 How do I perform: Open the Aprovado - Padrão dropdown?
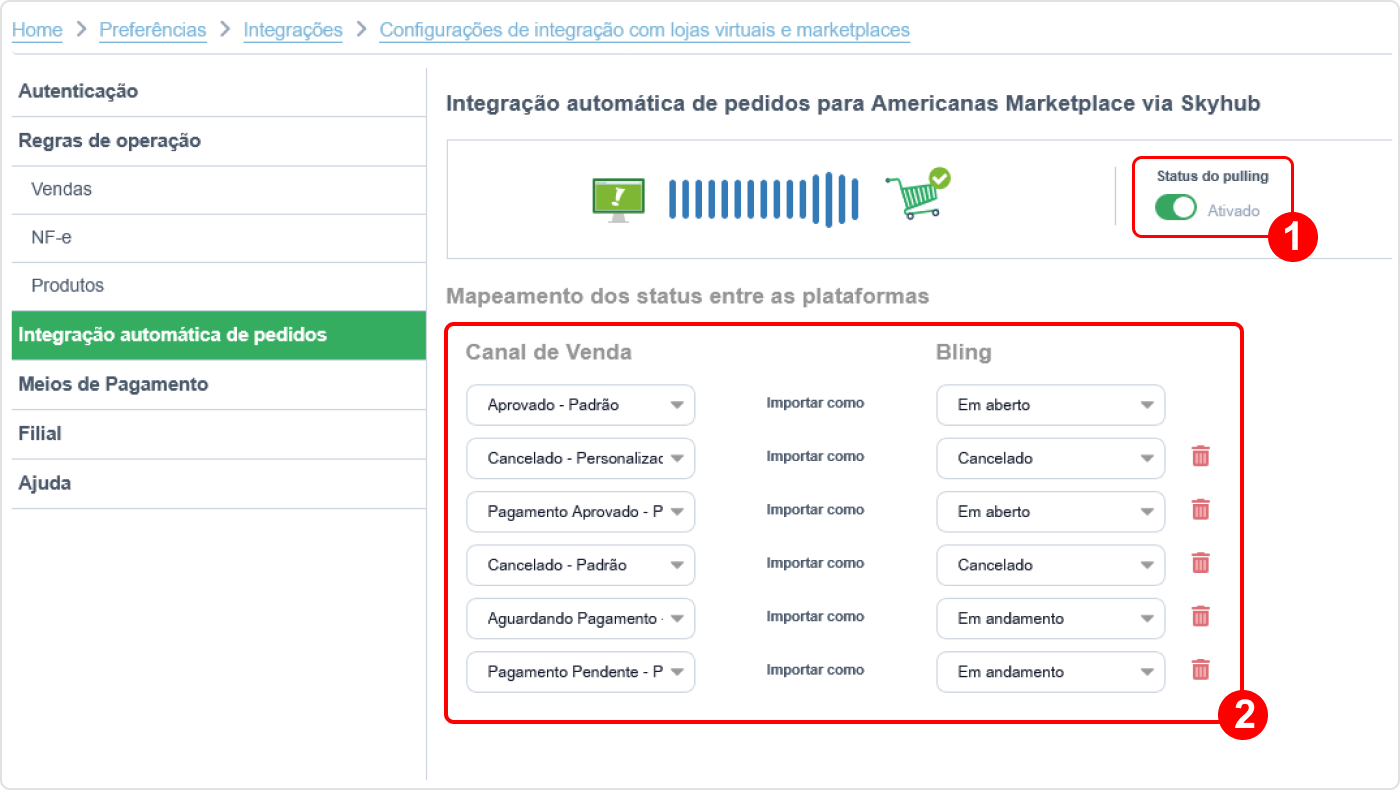click(580, 405)
